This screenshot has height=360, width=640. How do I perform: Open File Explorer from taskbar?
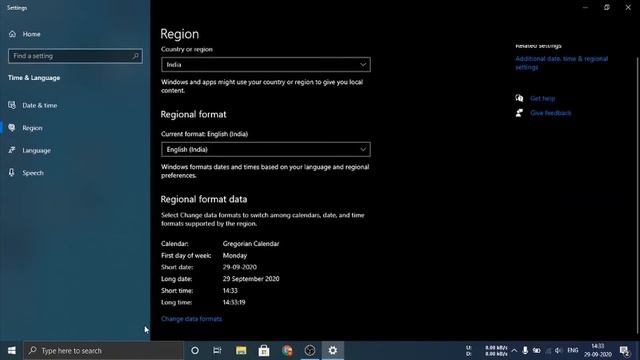pyautogui.click(x=241, y=351)
